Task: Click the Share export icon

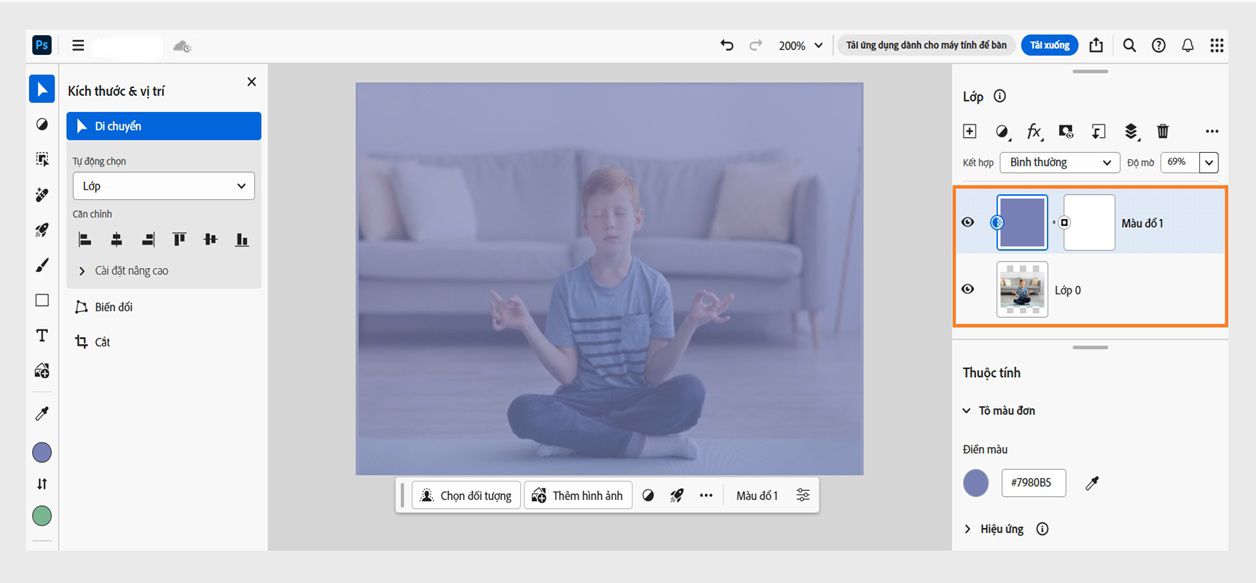Action: coord(1096,45)
